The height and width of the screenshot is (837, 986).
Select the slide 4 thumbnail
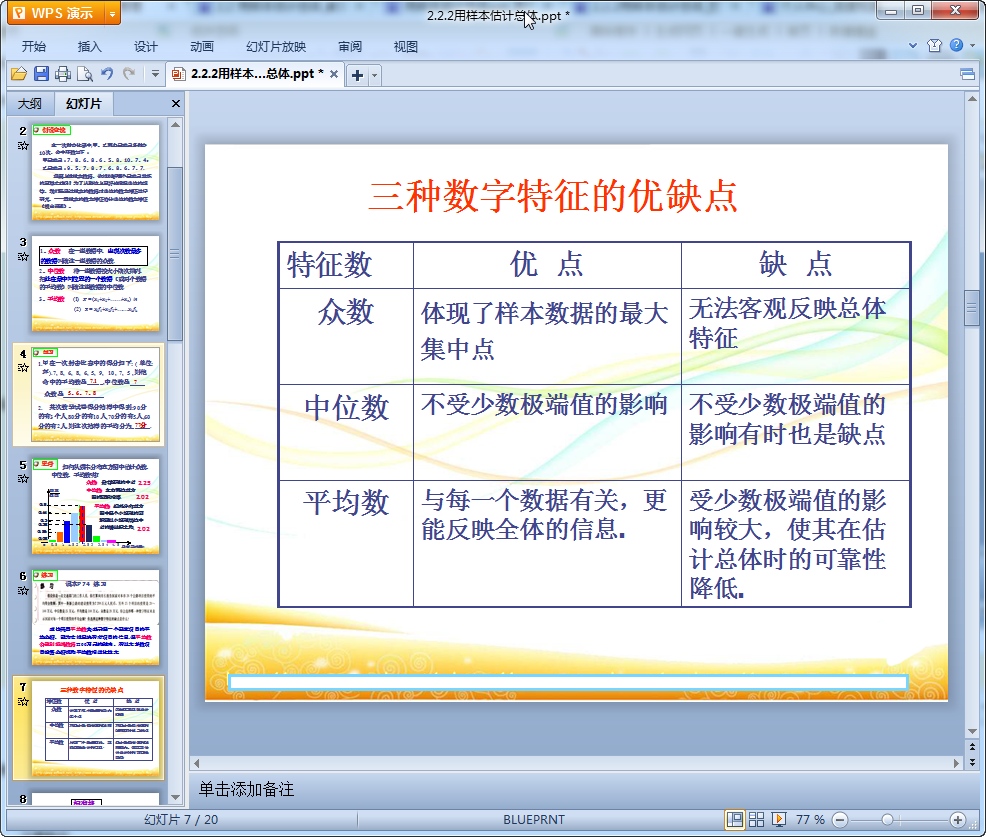coord(96,394)
